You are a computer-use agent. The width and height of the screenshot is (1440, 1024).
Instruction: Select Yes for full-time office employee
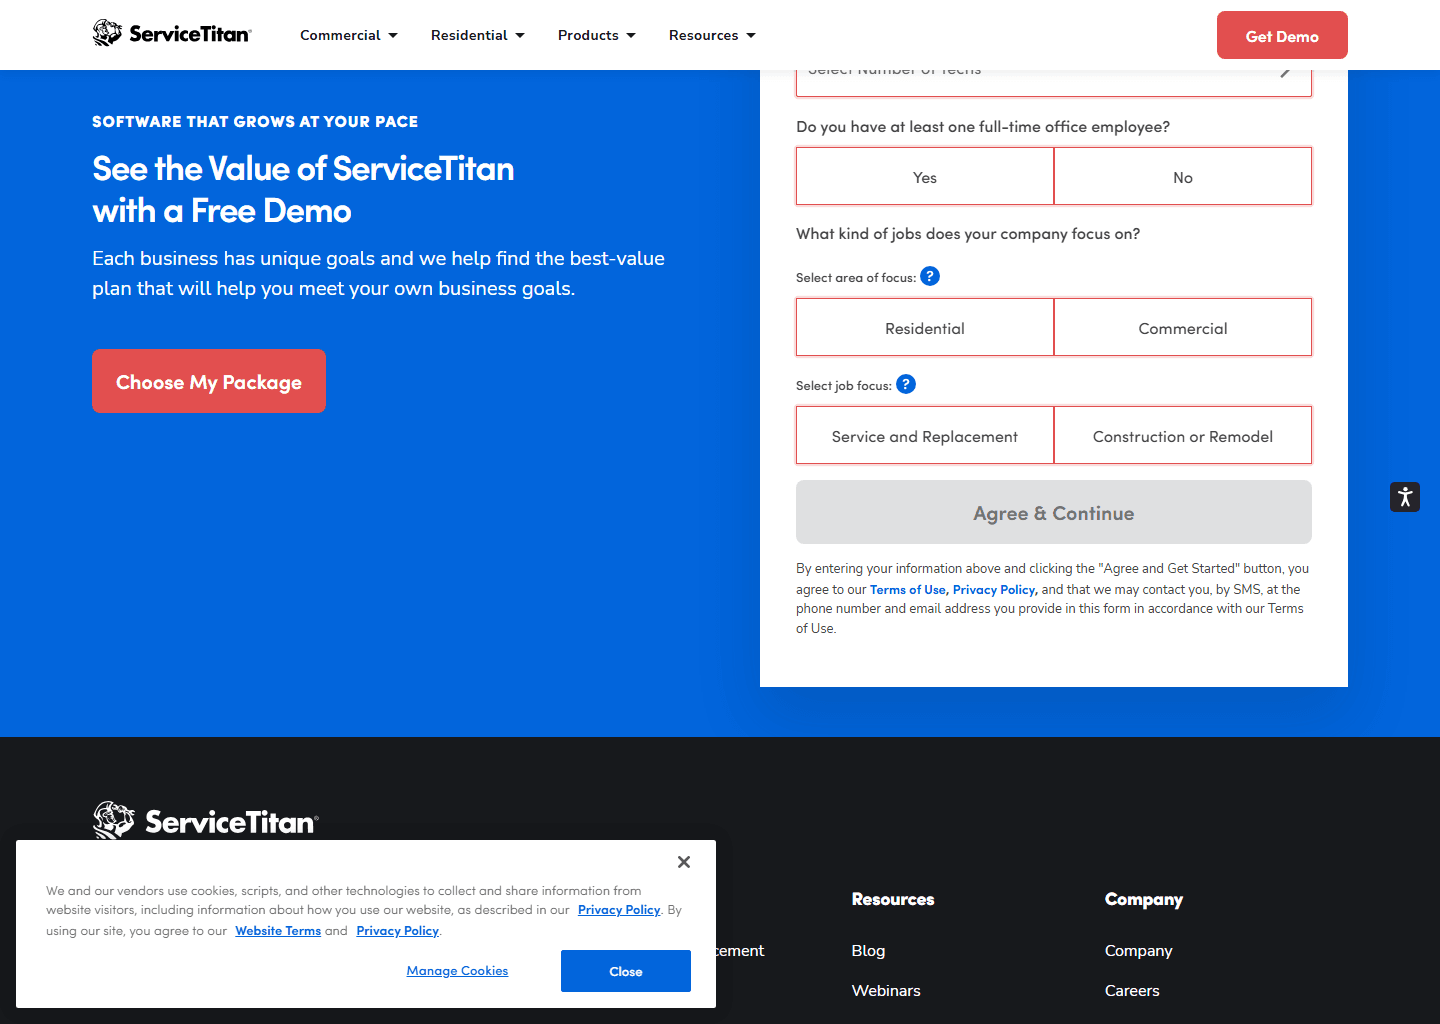925,177
